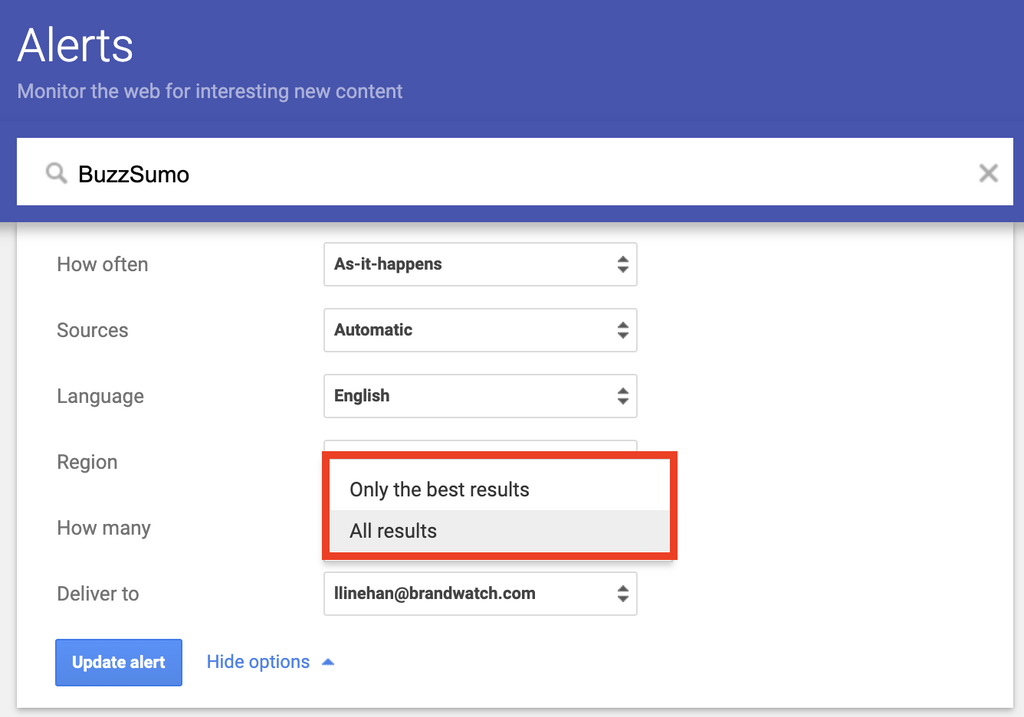Click the "How often" label
This screenshot has height=717, width=1024.
pyautogui.click(x=102, y=265)
